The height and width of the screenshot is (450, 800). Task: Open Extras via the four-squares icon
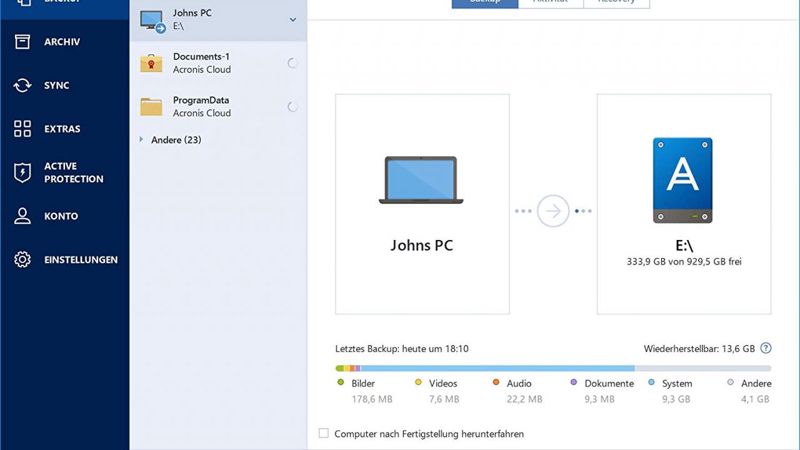coord(22,129)
